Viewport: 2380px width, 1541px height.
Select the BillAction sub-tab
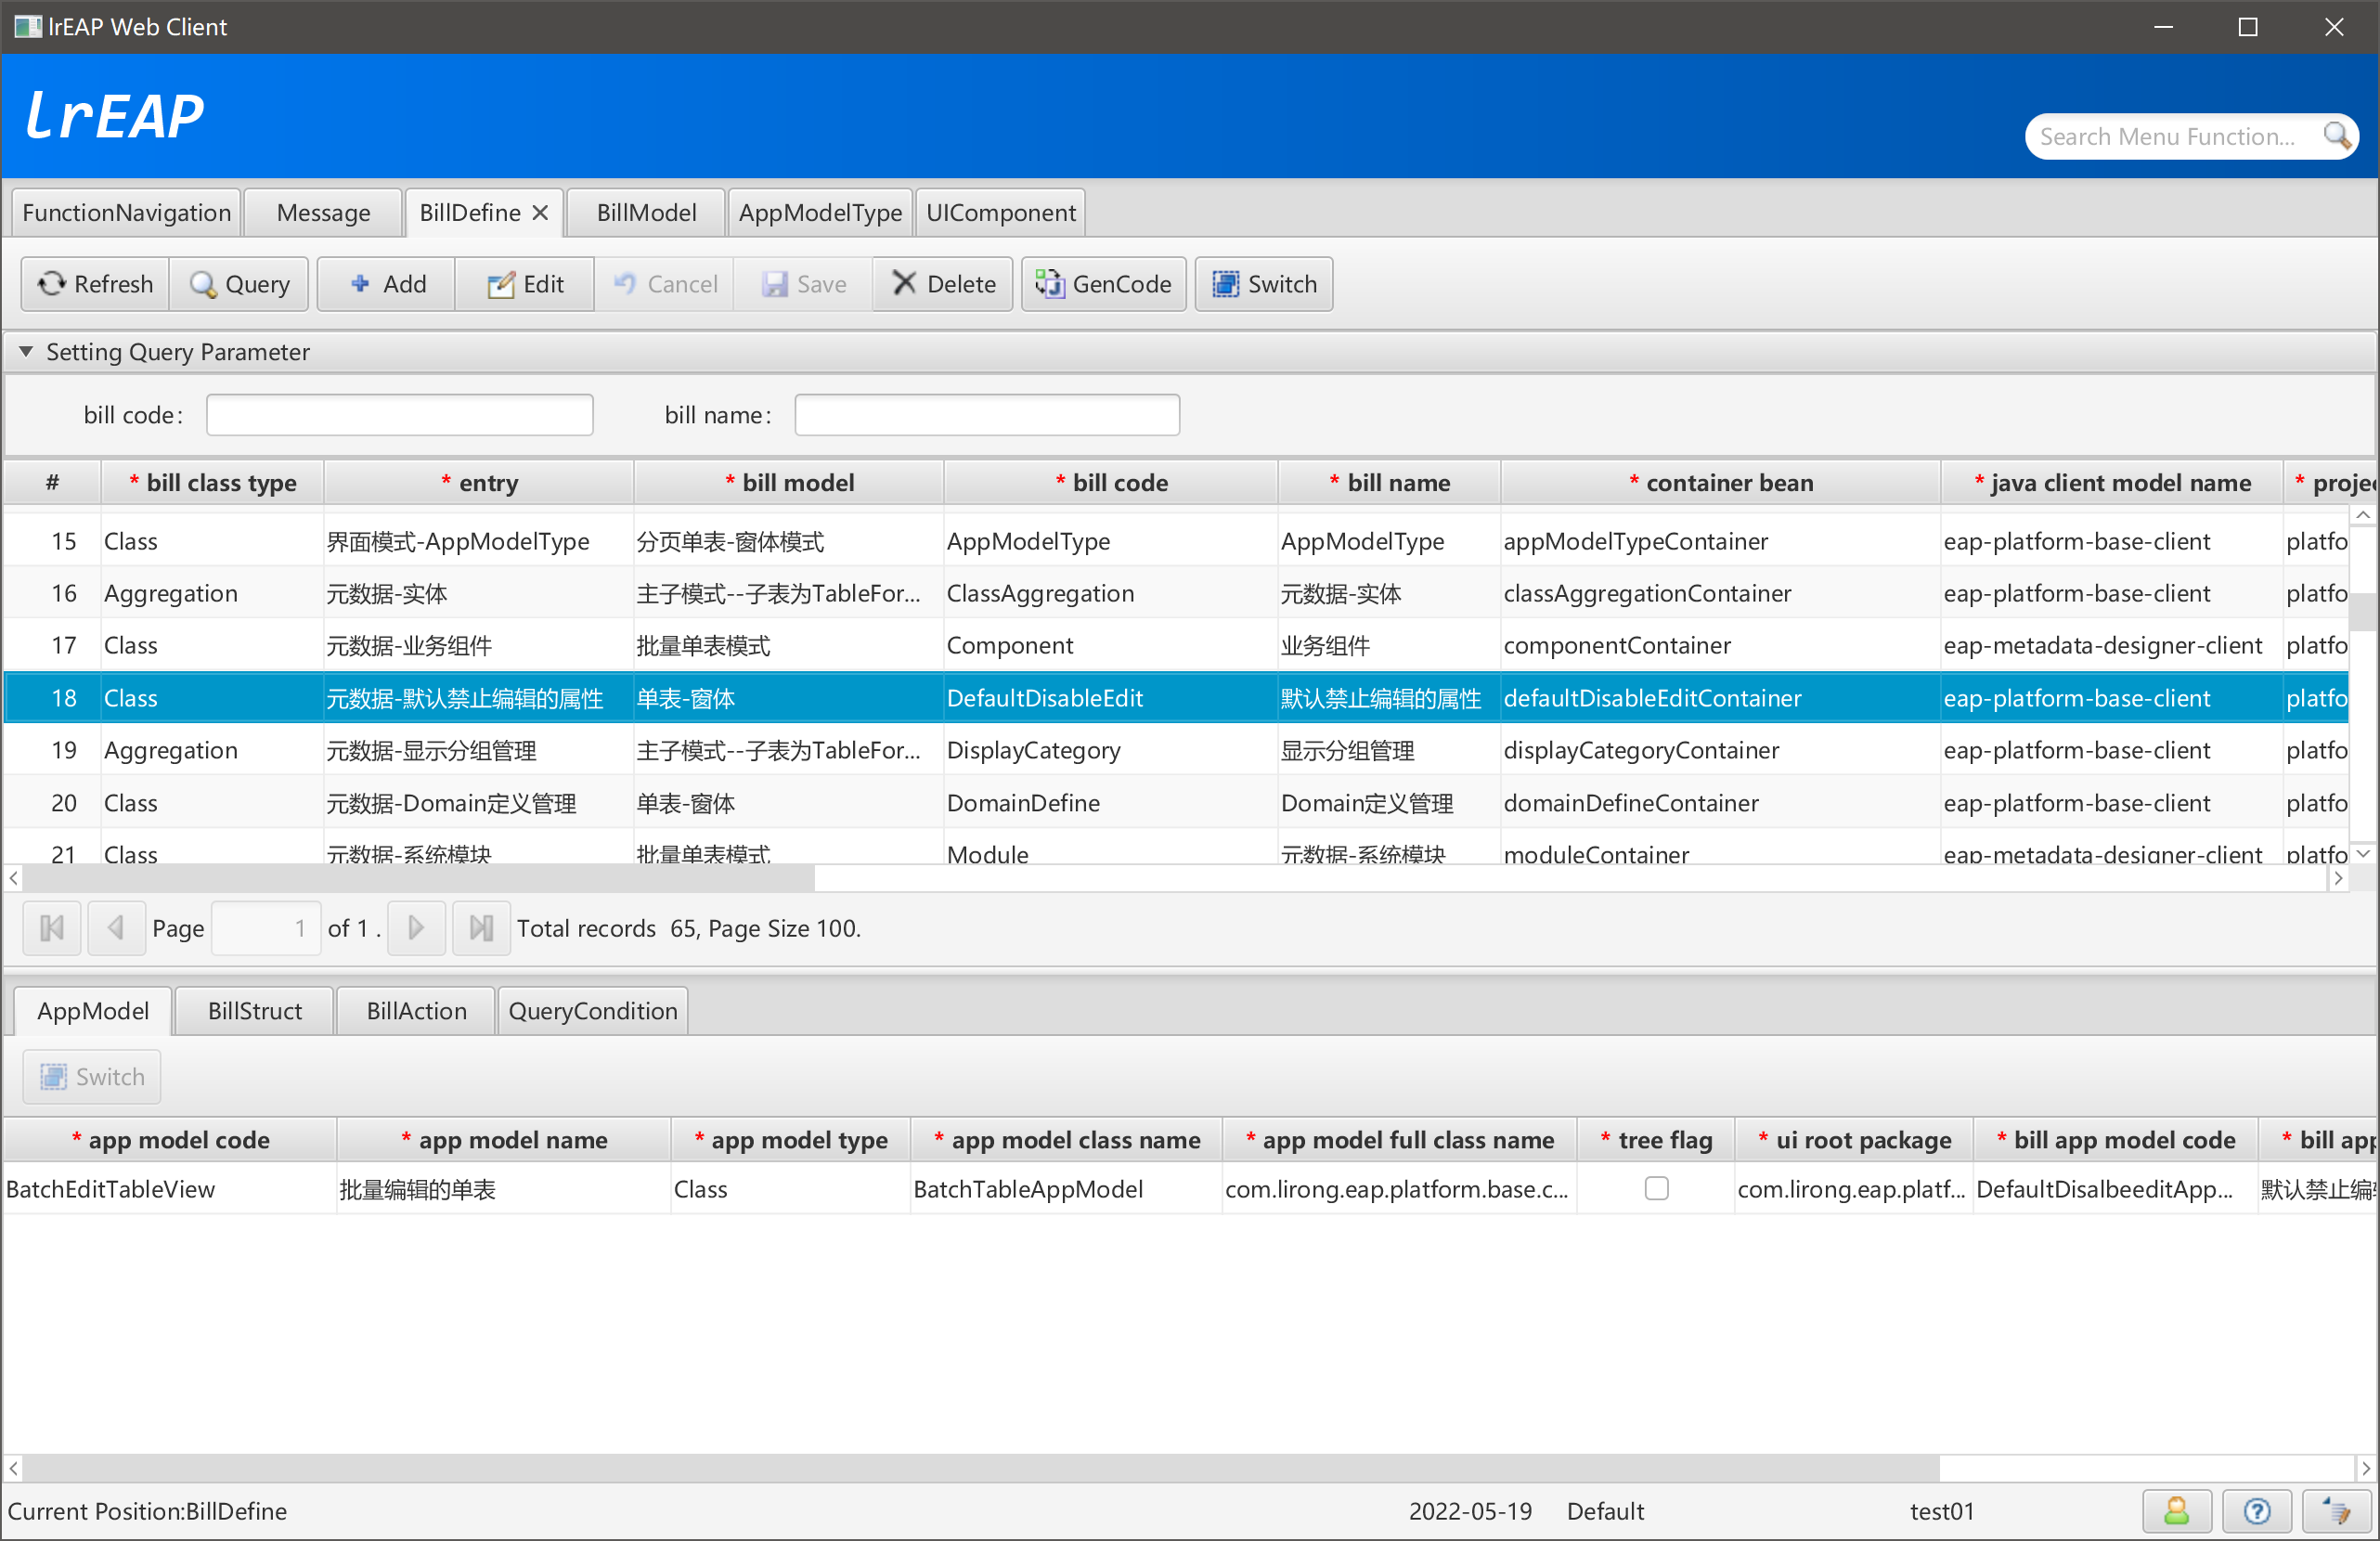pos(416,1011)
